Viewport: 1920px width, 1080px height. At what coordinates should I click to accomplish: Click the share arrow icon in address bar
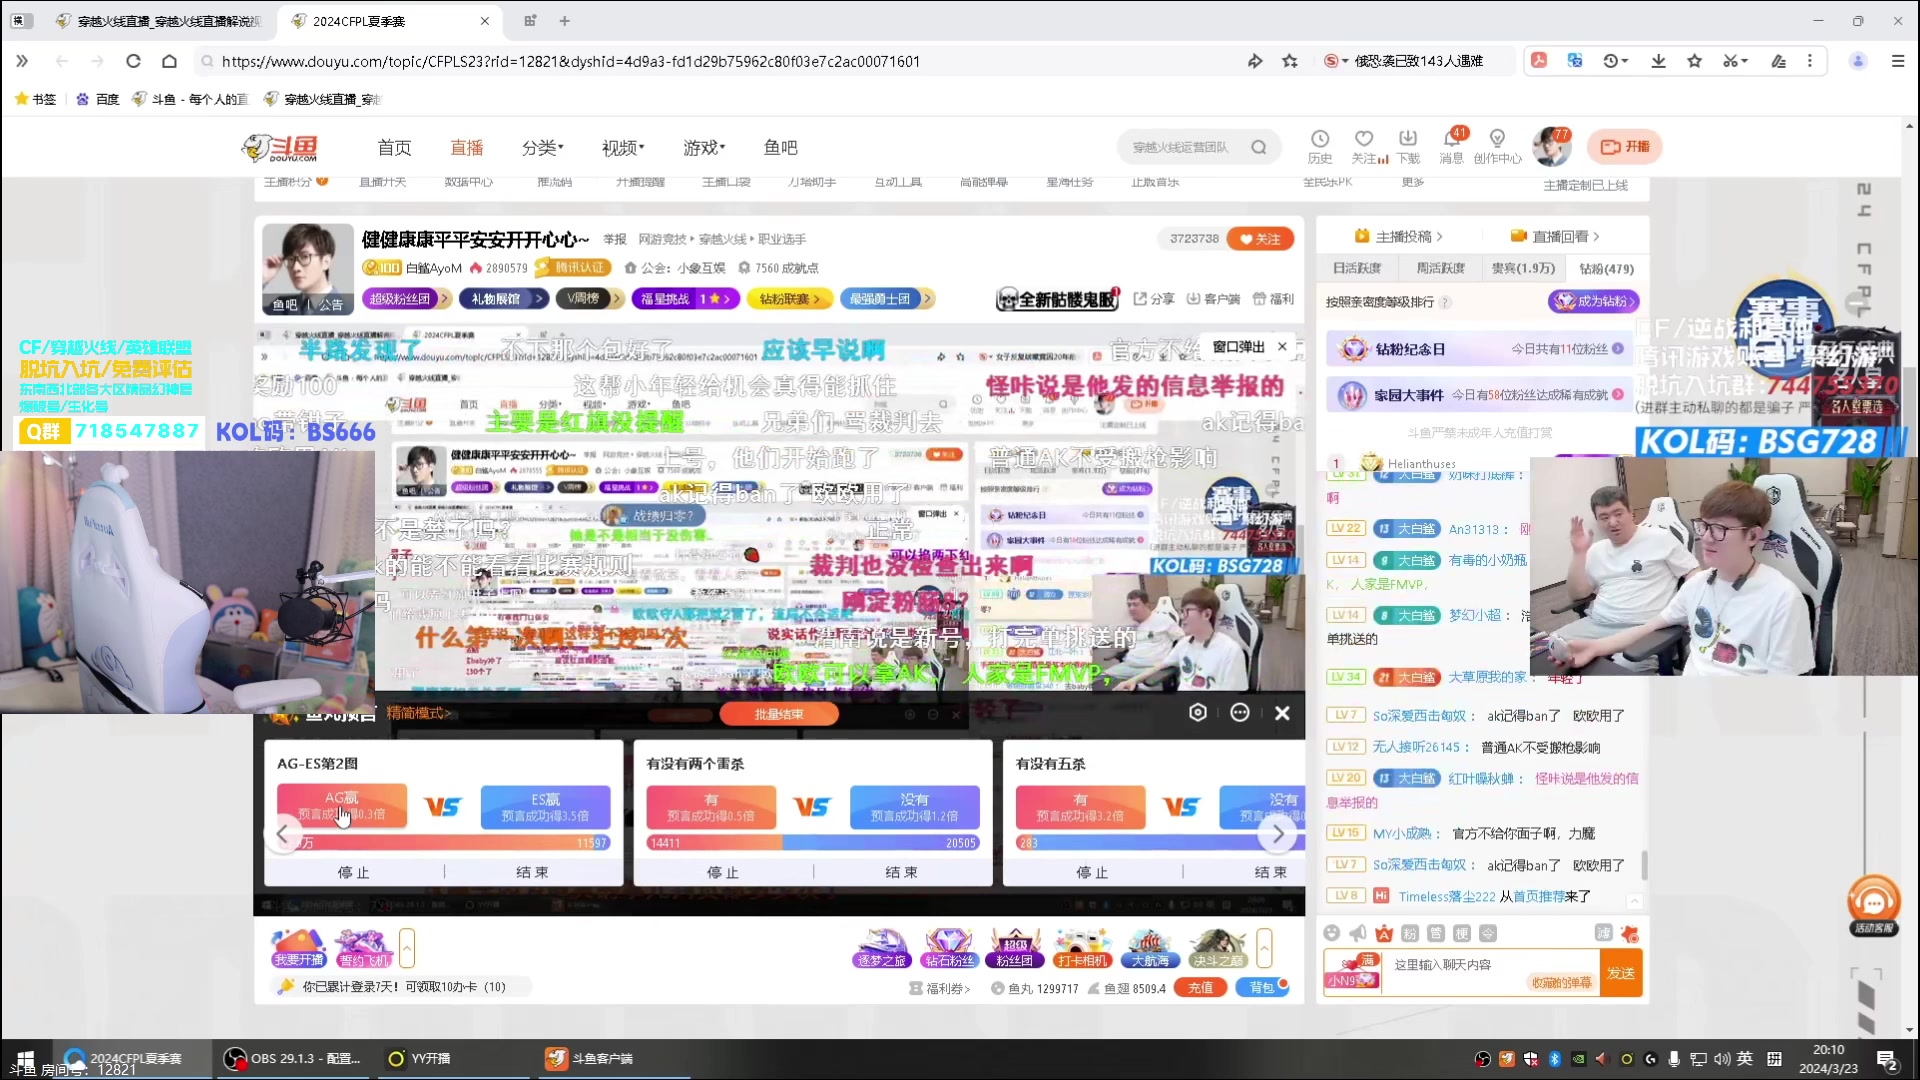click(1255, 61)
